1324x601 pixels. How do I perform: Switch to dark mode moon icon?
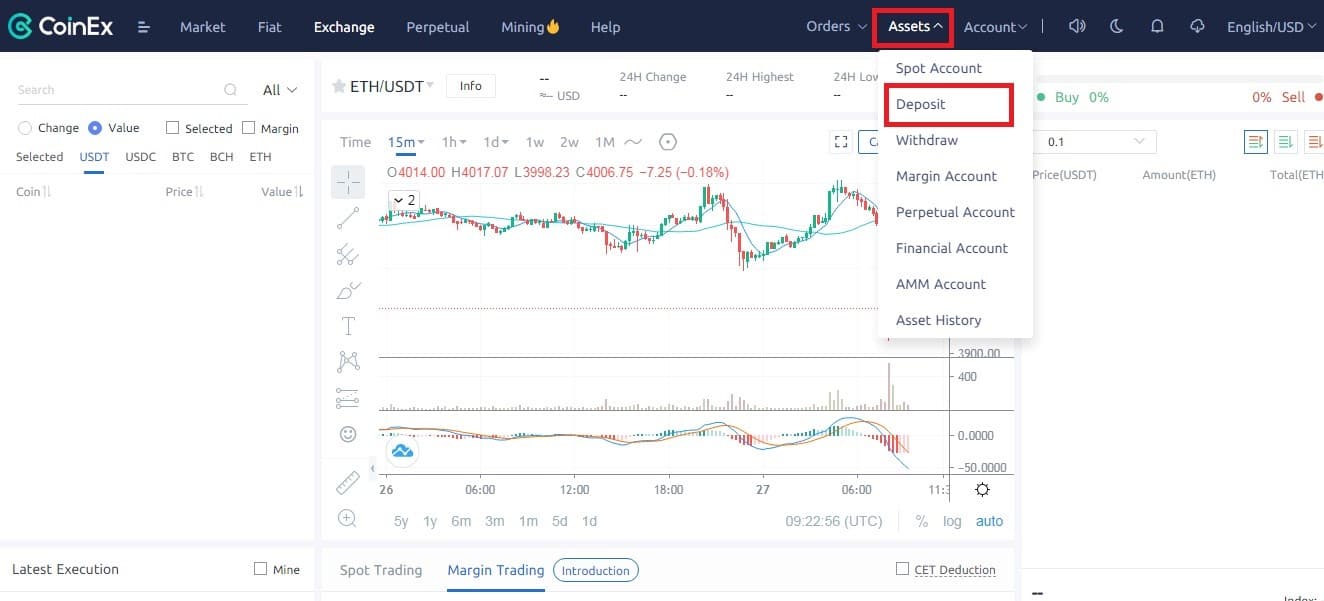coord(1117,27)
